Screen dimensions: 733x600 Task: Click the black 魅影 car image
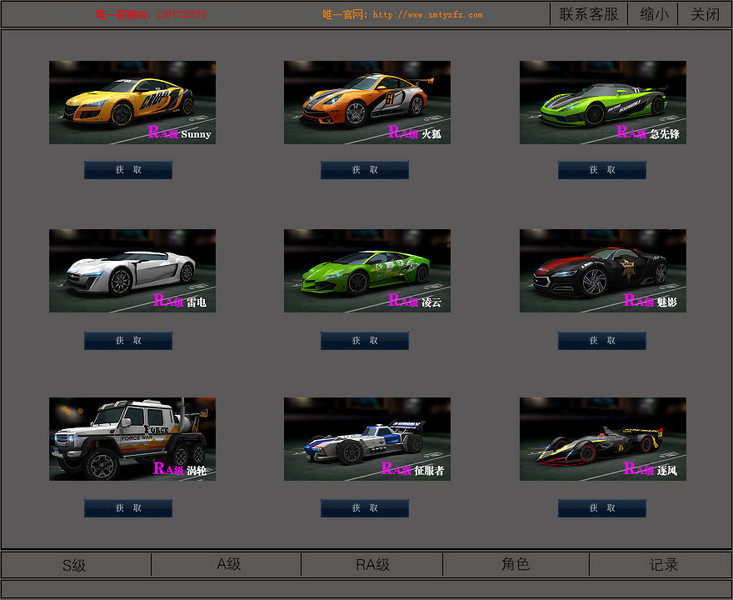[x=603, y=270]
